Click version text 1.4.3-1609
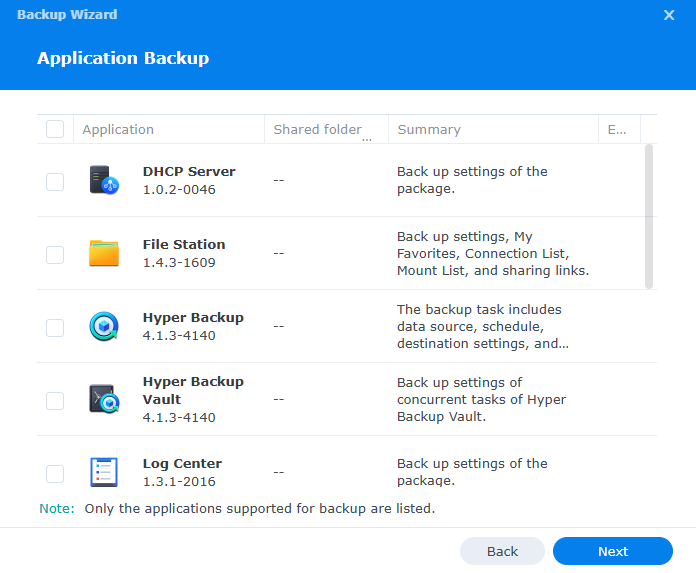The image size is (696, 573). tap(179, 262)
